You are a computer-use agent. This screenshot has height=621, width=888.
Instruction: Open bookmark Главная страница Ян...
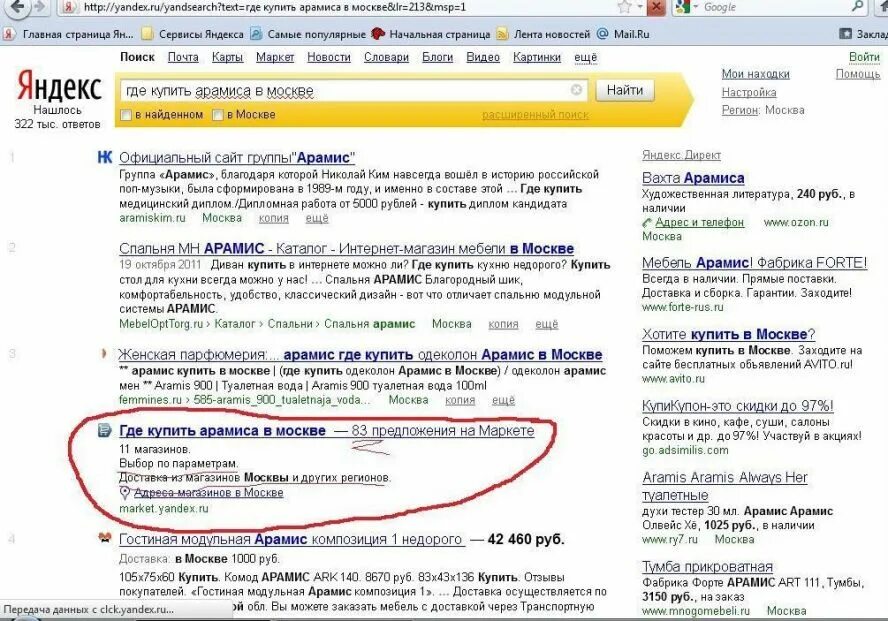pyautogui.click(x=70, y=34)
